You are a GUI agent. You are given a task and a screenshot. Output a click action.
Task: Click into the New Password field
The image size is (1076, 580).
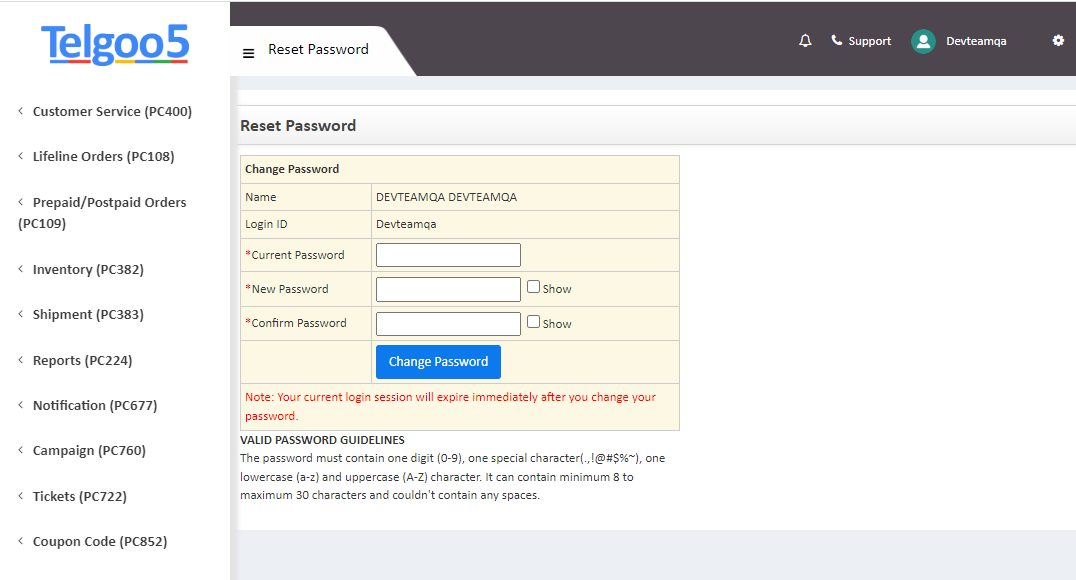pyautogui.click(x=448, y=290)
